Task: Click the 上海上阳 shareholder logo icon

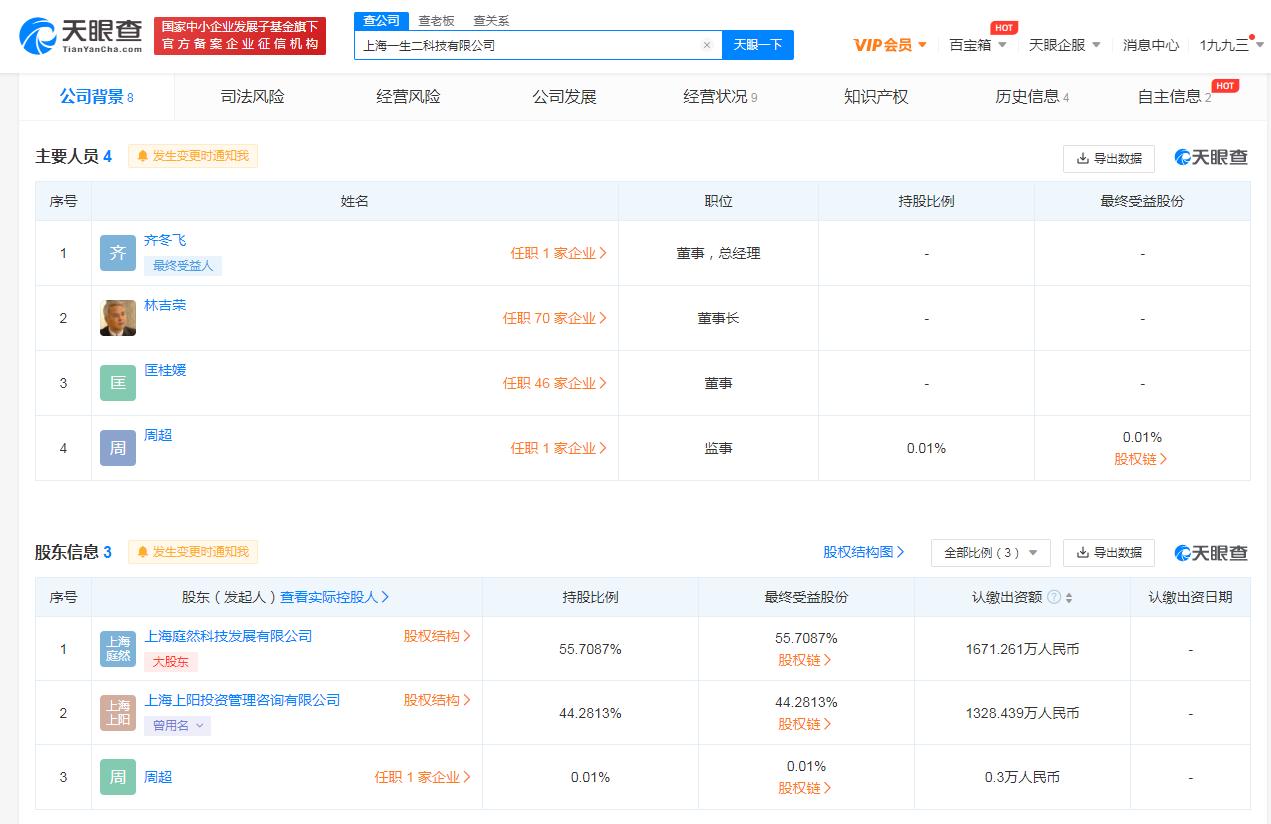Action: pos(118,713)
